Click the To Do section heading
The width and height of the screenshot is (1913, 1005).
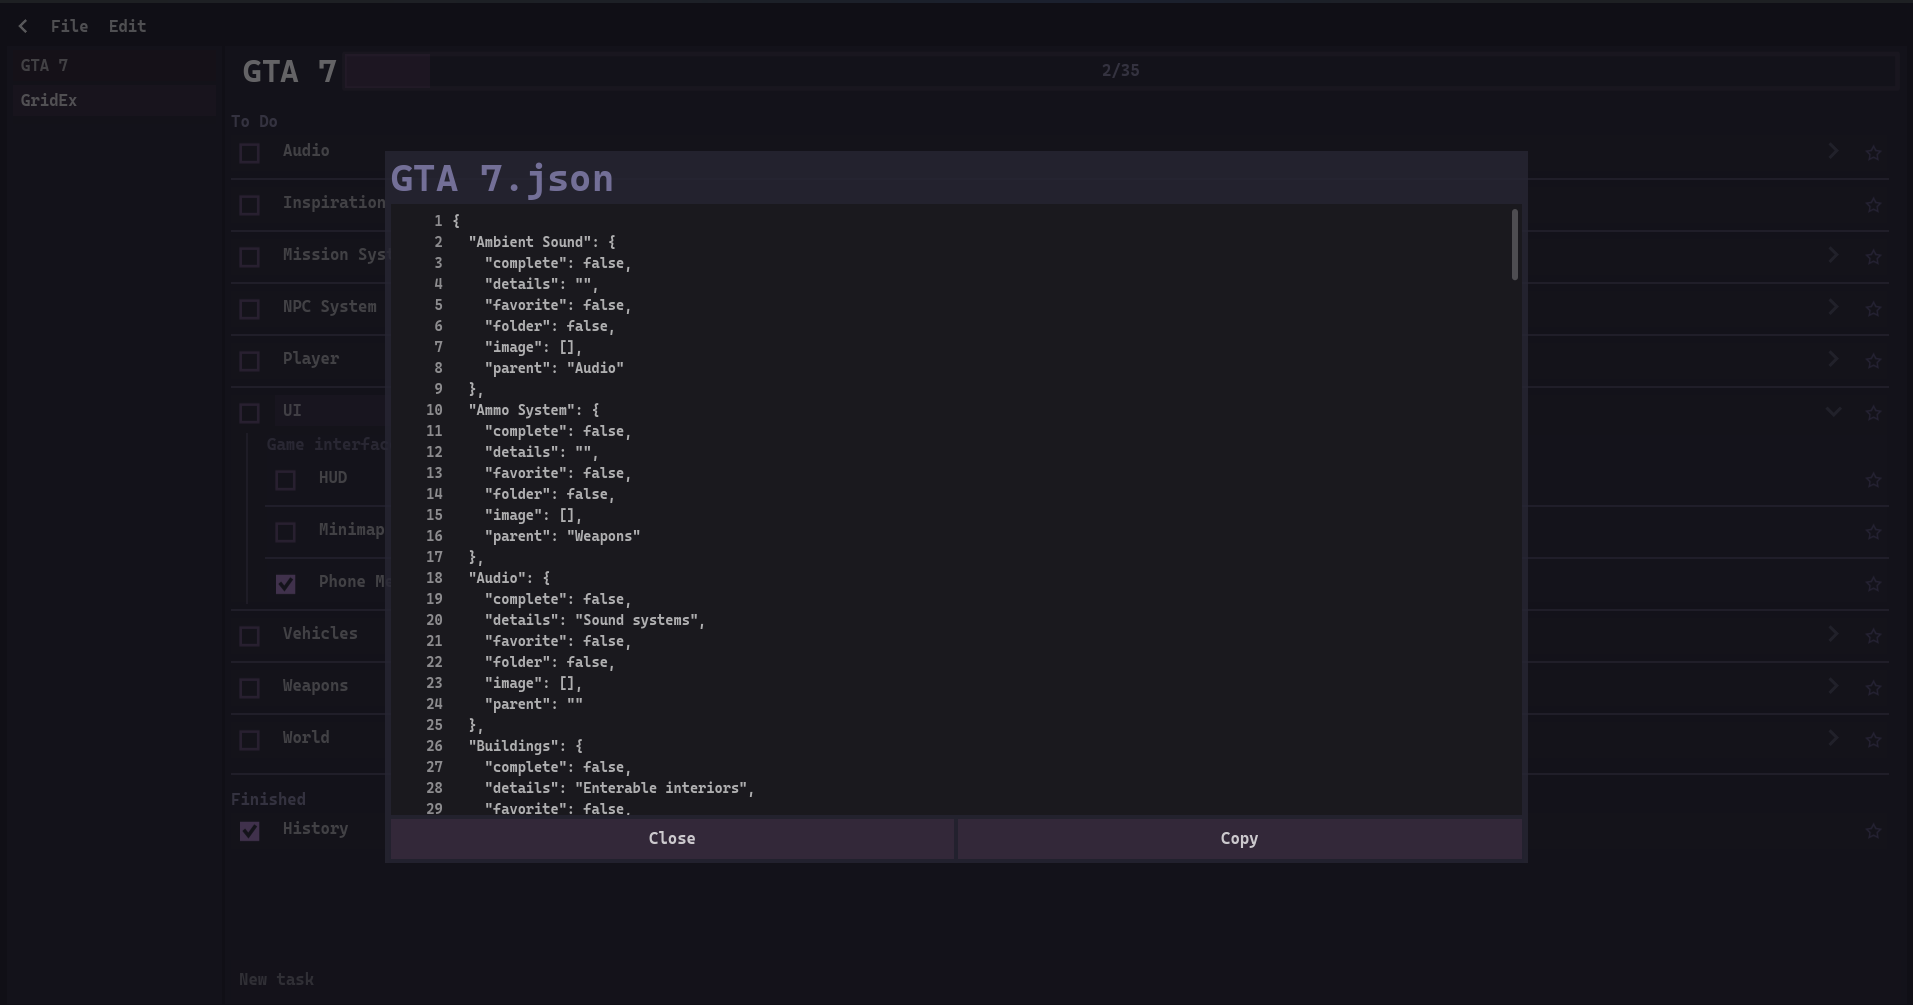tap(254, 122)
